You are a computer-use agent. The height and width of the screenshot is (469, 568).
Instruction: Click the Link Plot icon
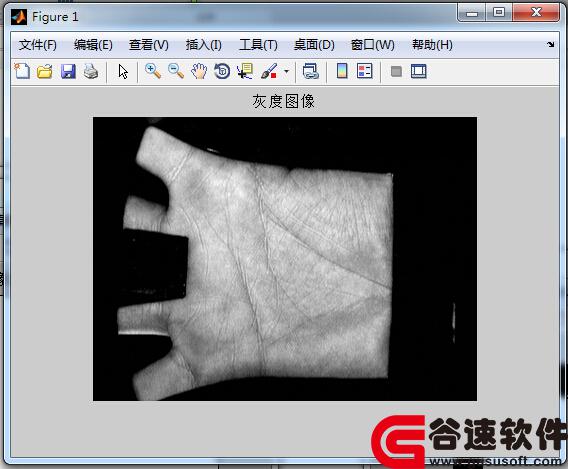tap(310, 71)
